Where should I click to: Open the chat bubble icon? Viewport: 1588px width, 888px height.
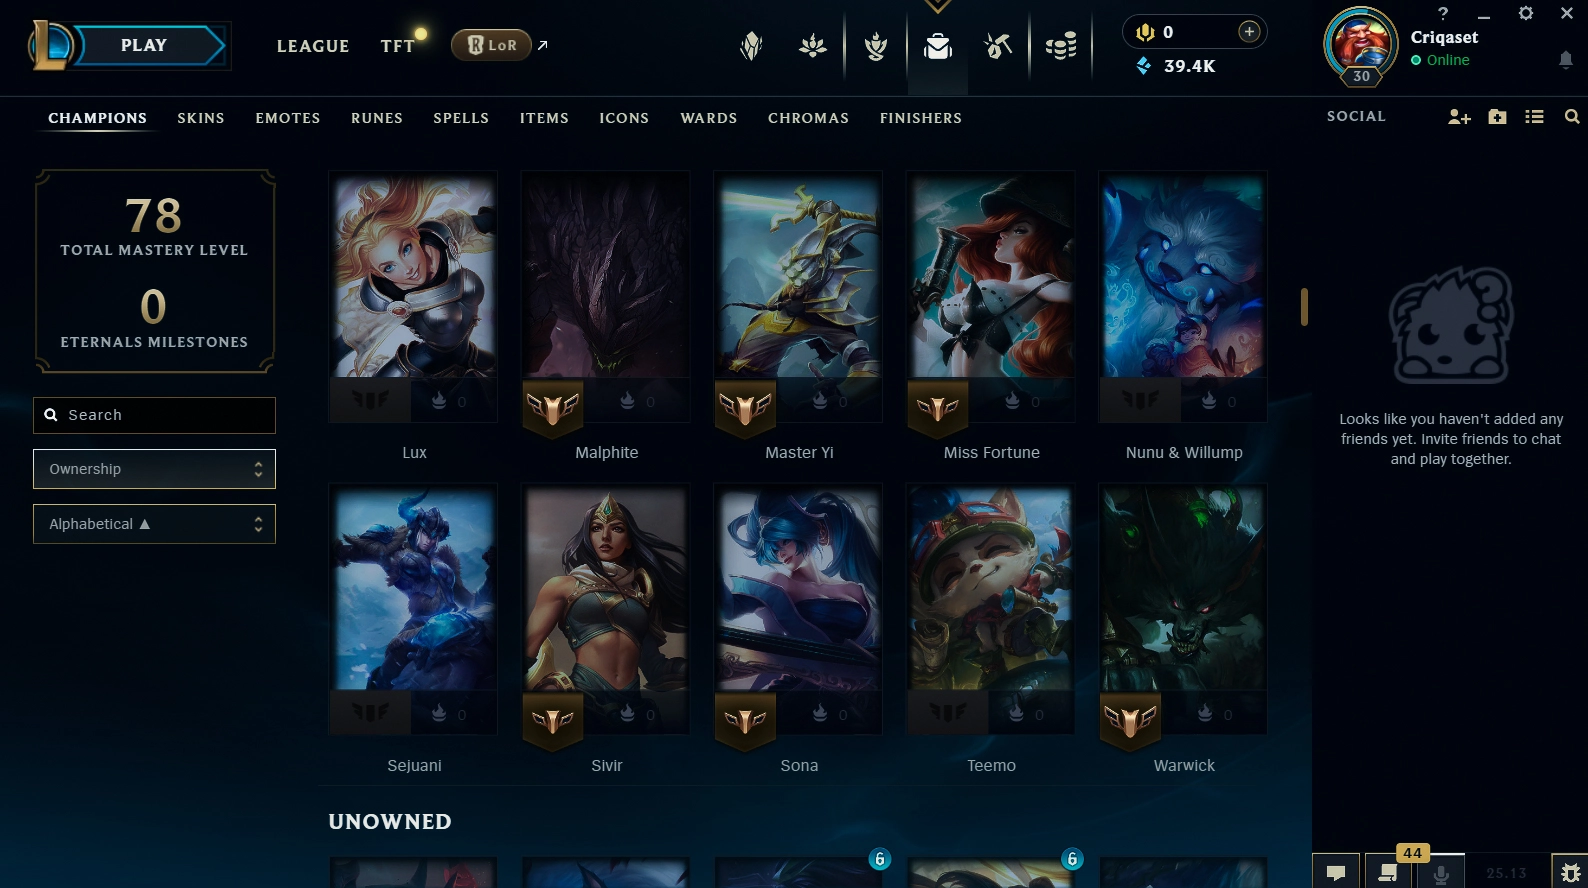point(1335,872)
